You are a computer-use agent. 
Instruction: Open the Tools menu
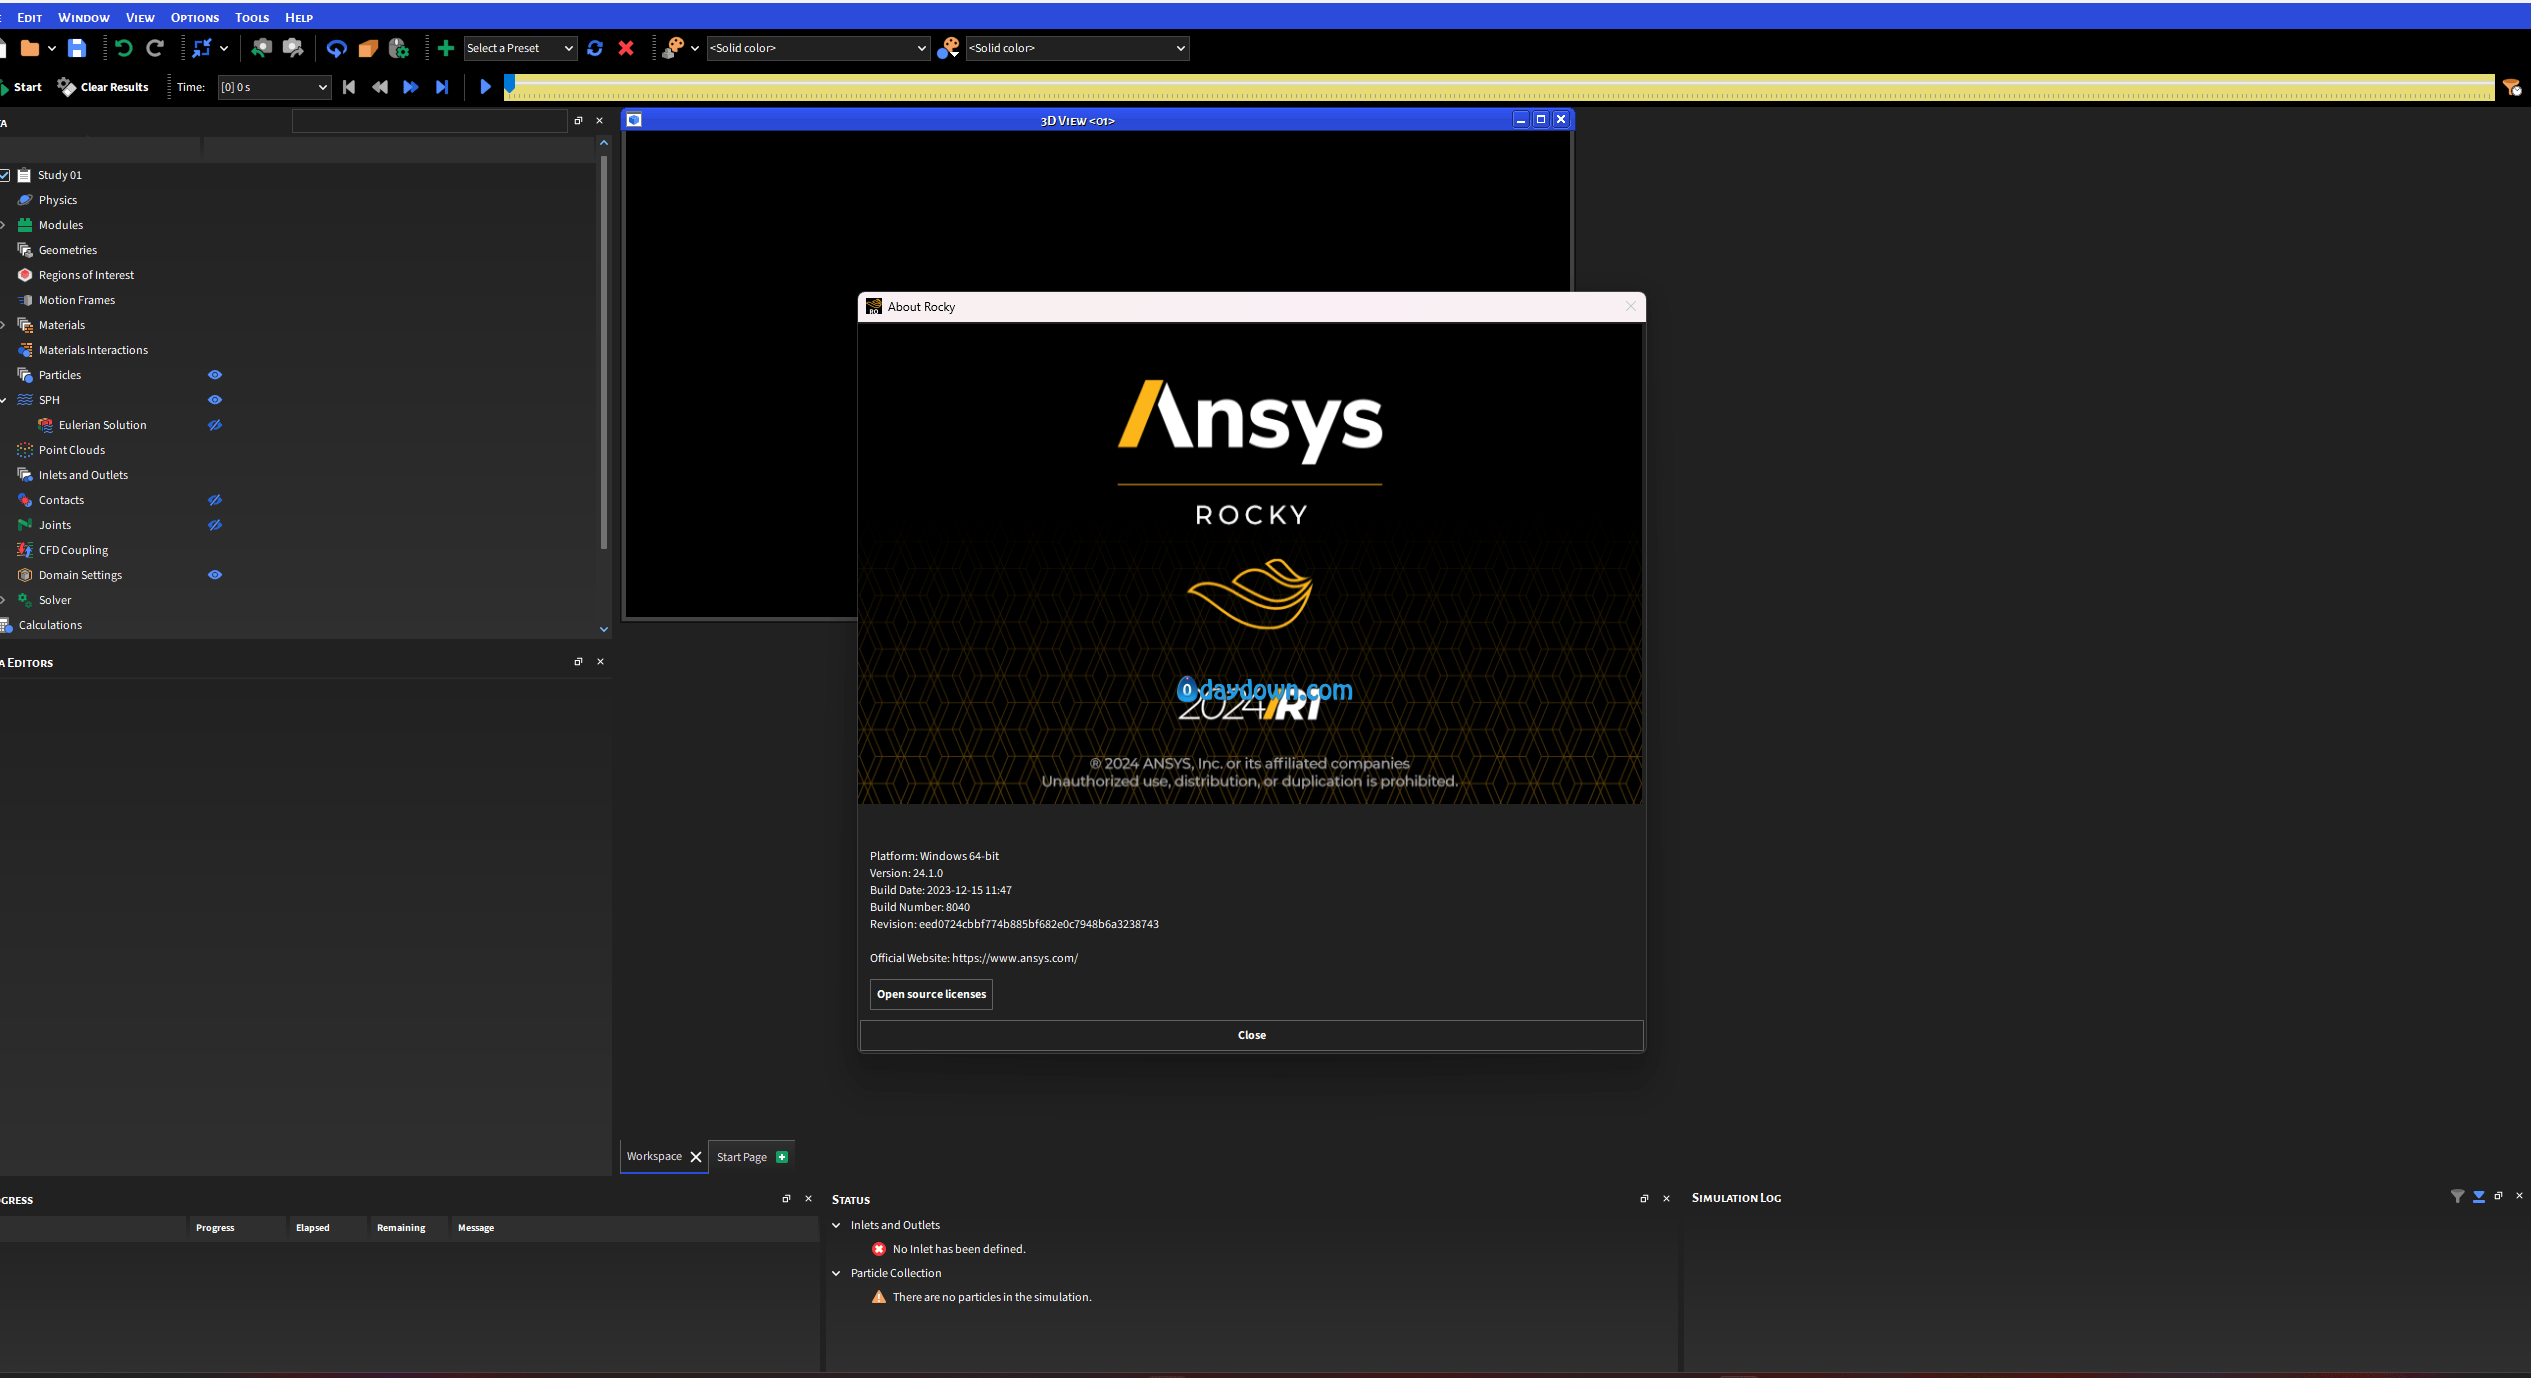252,18
